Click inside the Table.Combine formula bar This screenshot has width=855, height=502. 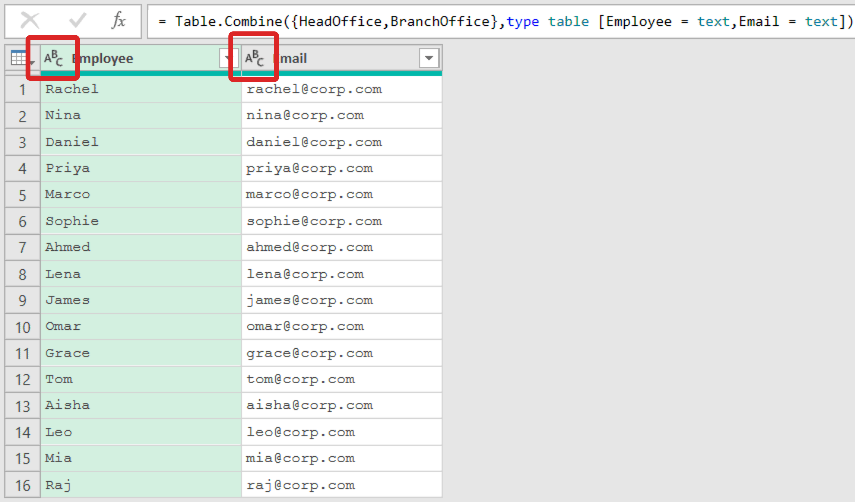point(501,21)
